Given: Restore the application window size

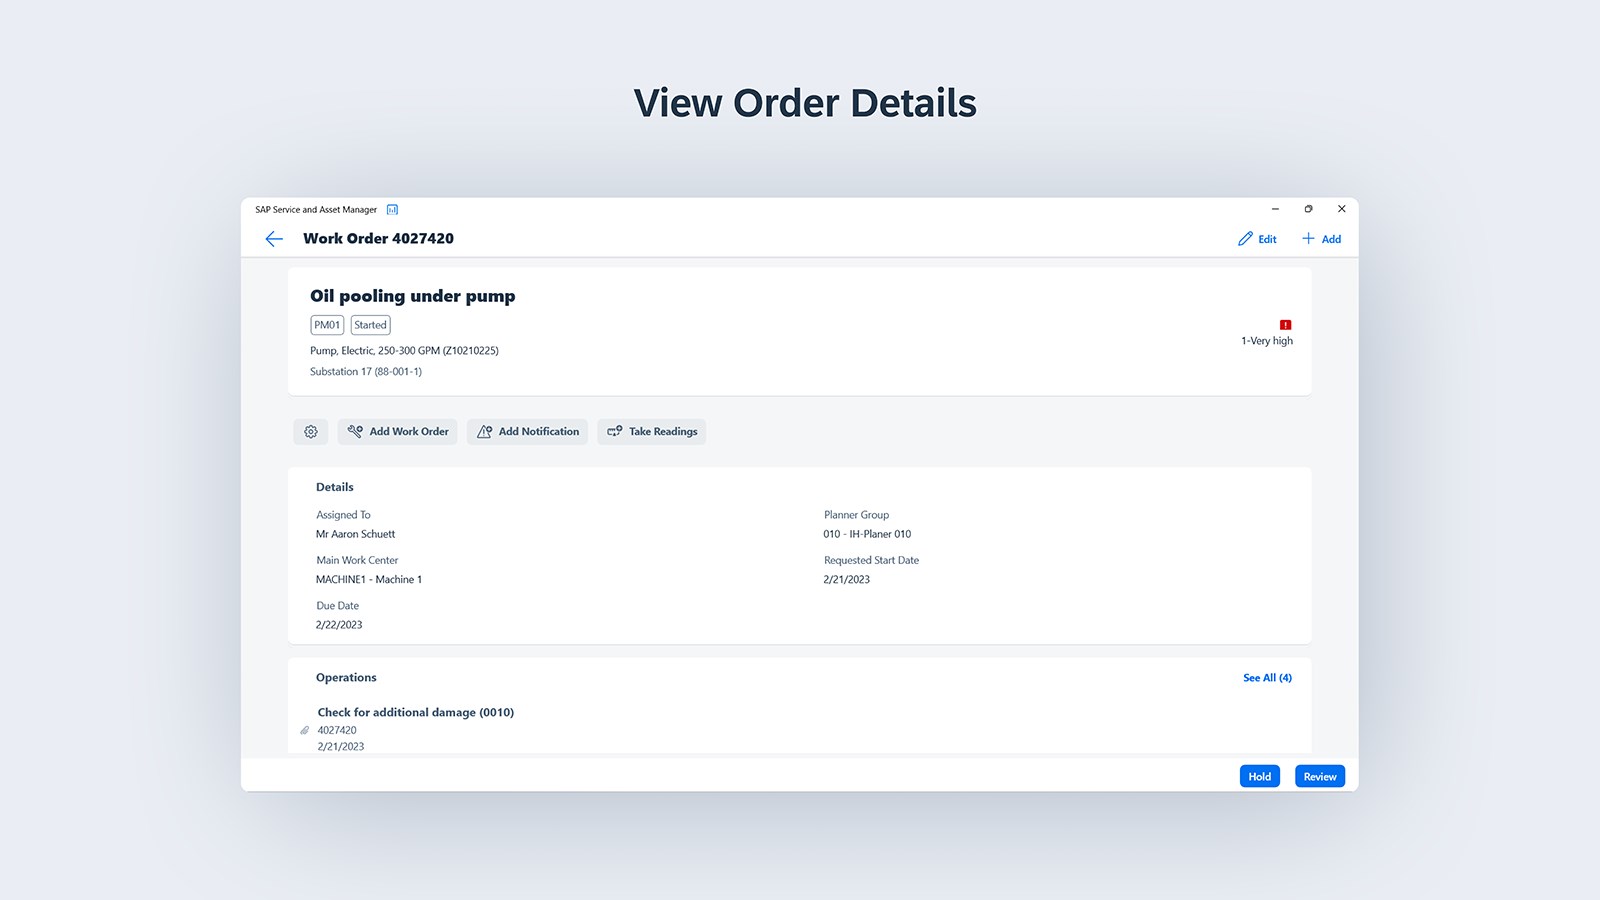Looking at the screenshot, I should (1308, 209).
